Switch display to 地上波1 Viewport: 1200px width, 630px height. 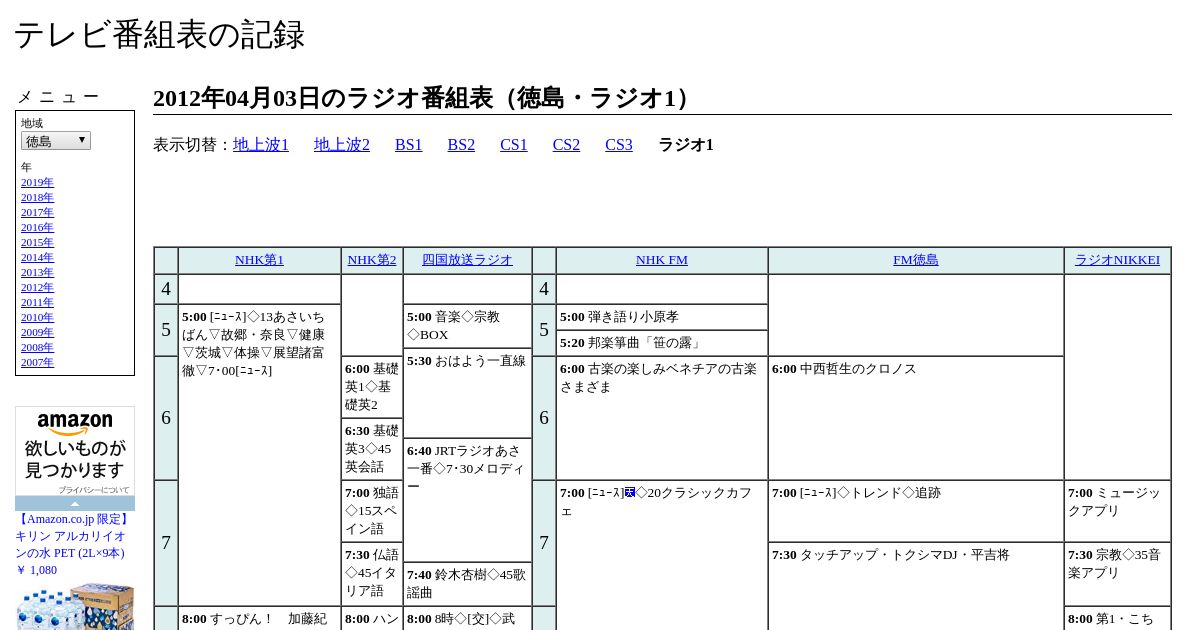pos(261,145)
